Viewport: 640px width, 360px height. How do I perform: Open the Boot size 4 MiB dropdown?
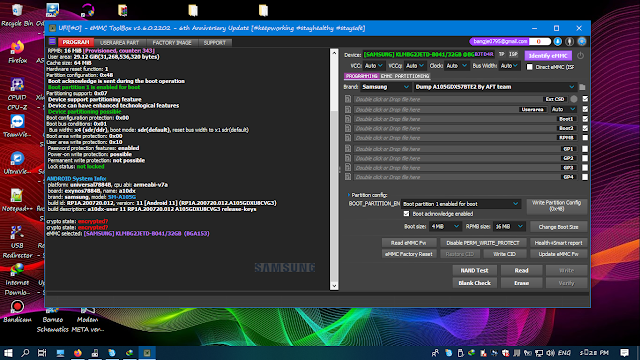[445, 226]
